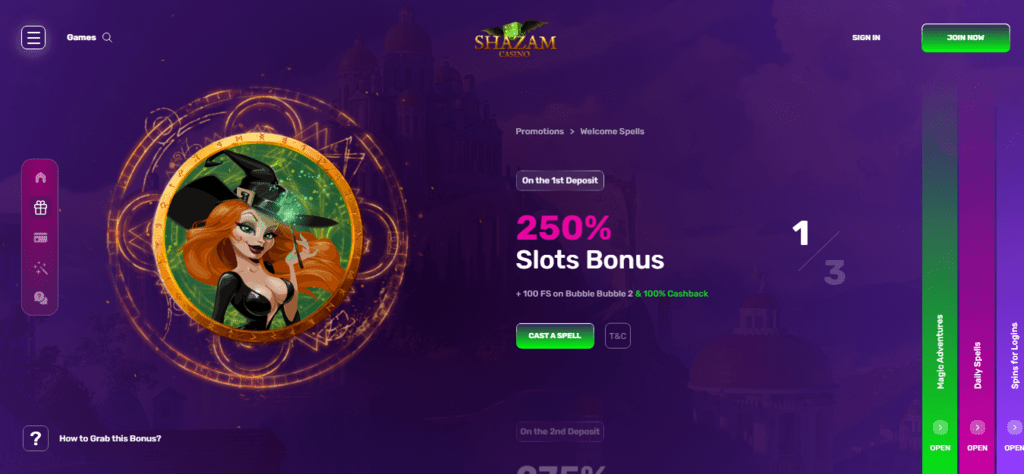This screenshot has width=1024, height=474.
Task: Click the Shazam Casino logo
Action: click(515, 40)
